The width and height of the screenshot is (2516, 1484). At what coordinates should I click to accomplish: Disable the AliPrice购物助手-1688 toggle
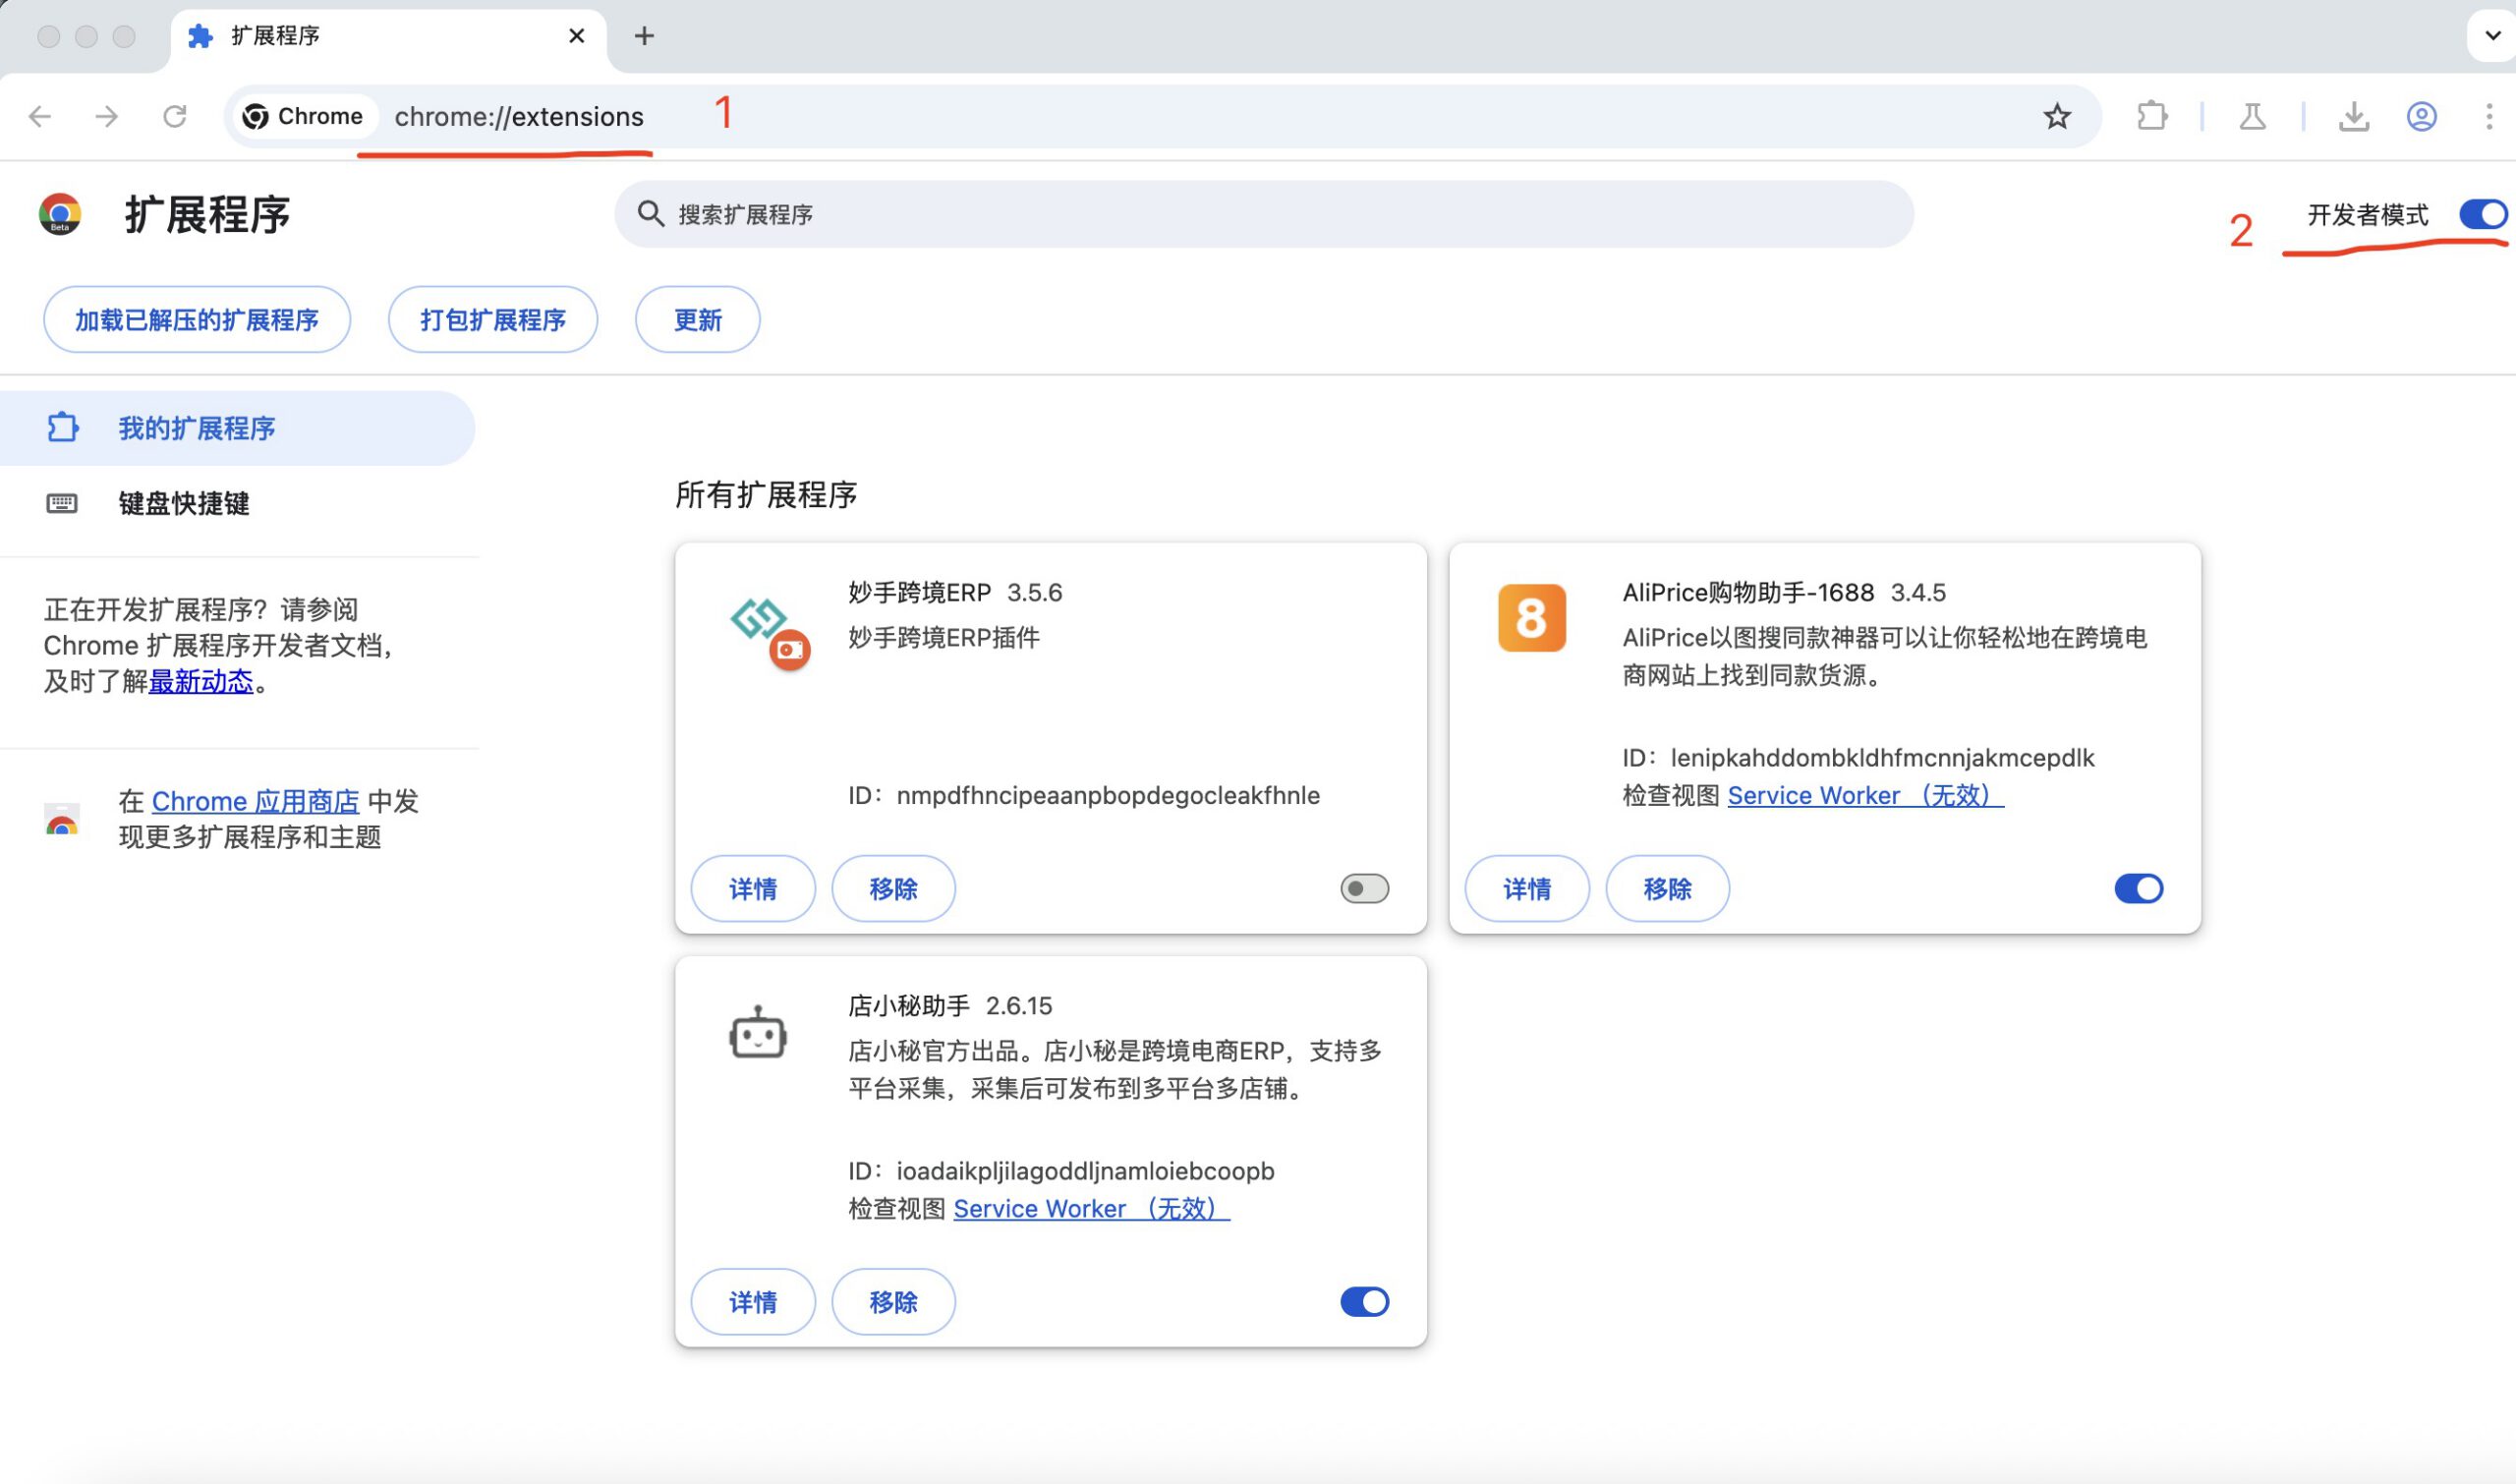[2138, 888]
